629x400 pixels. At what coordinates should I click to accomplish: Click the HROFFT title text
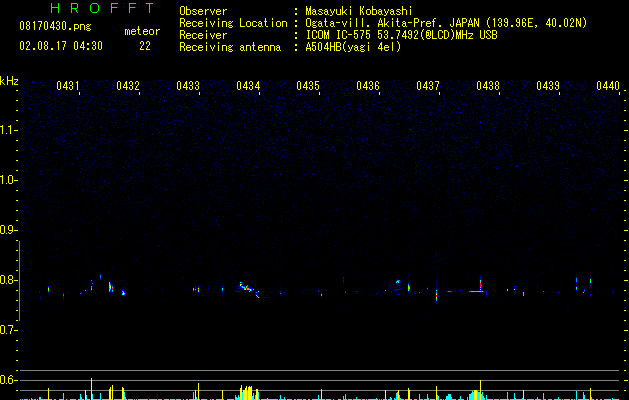[102, 8]
